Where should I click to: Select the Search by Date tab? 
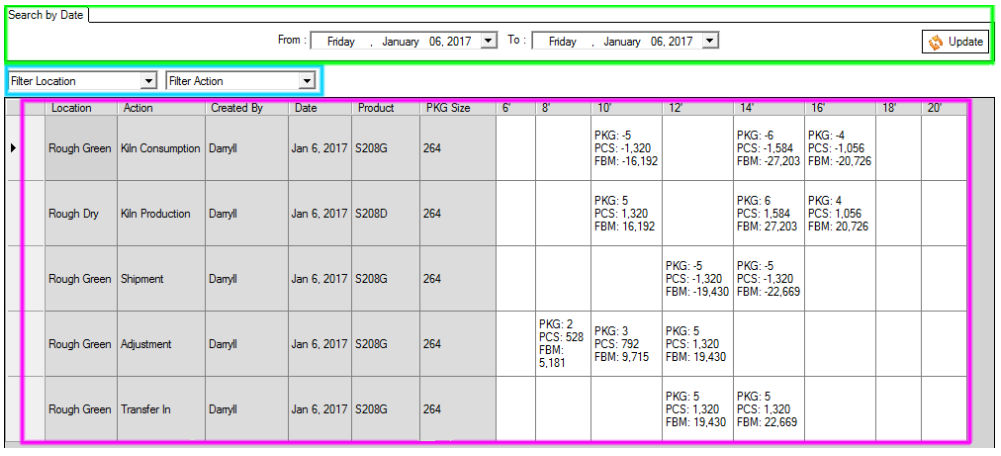(x=45, y=15)
